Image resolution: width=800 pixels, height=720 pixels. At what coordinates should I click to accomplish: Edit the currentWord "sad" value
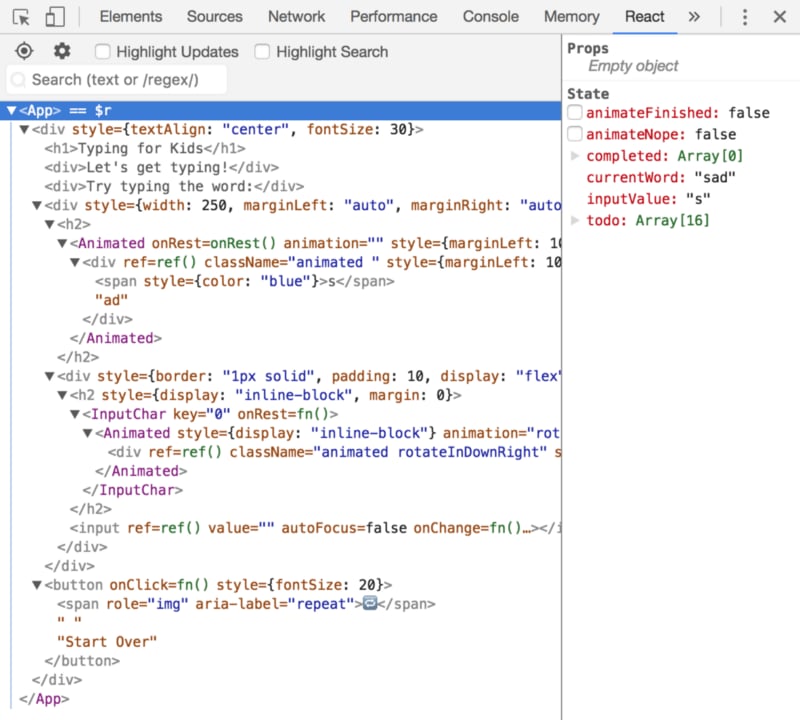tap(715, 177)
